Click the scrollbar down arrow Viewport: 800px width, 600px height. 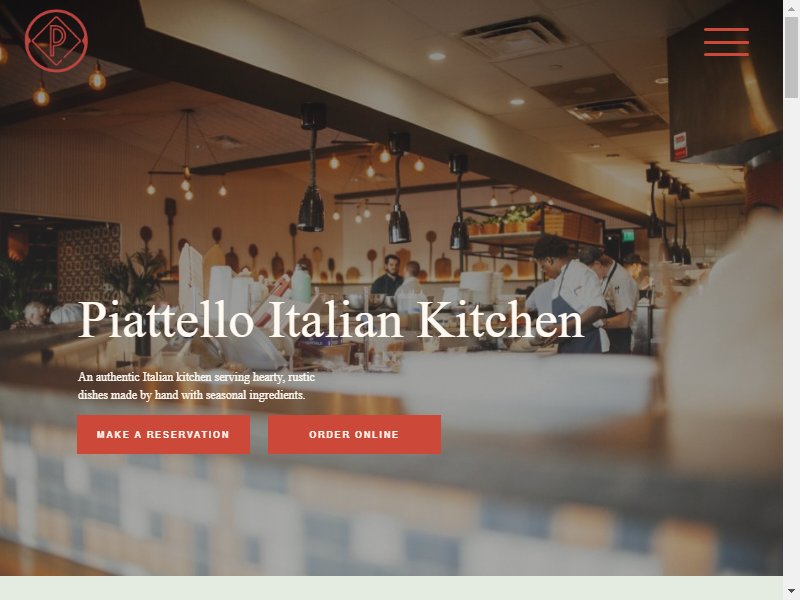(x=791, y=592)
